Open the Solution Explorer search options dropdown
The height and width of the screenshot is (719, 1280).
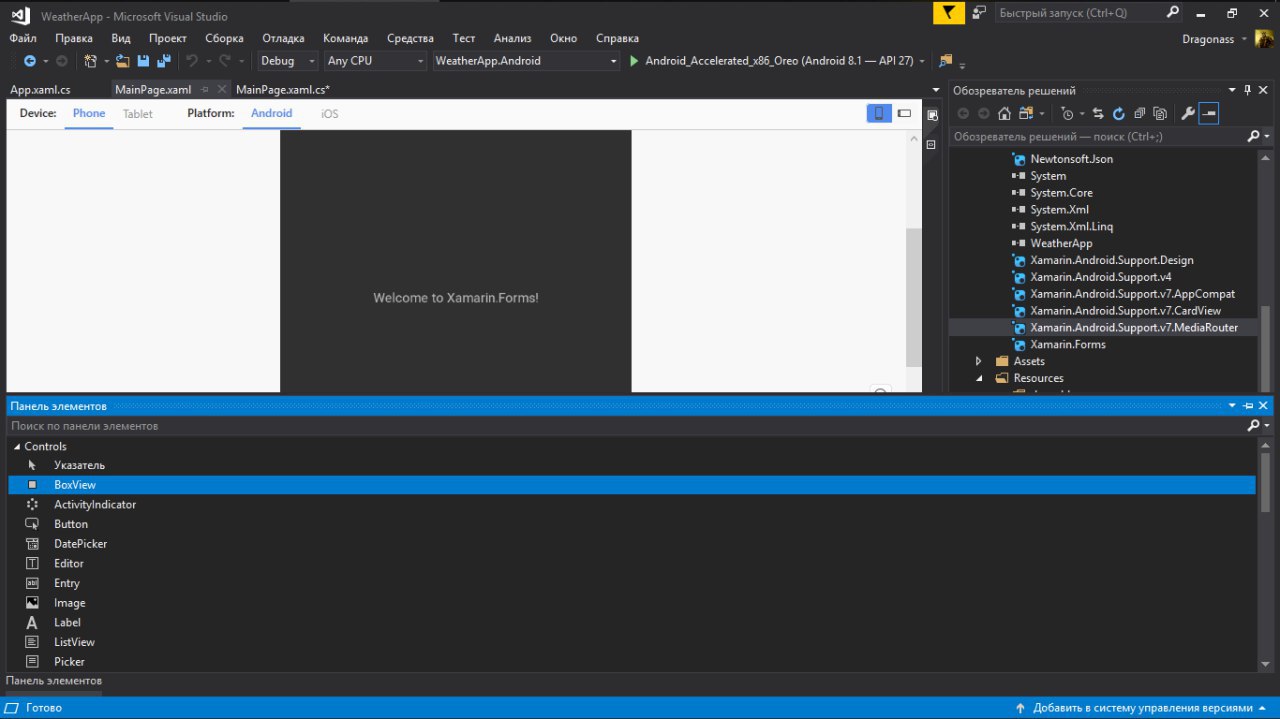(1266, 136)
